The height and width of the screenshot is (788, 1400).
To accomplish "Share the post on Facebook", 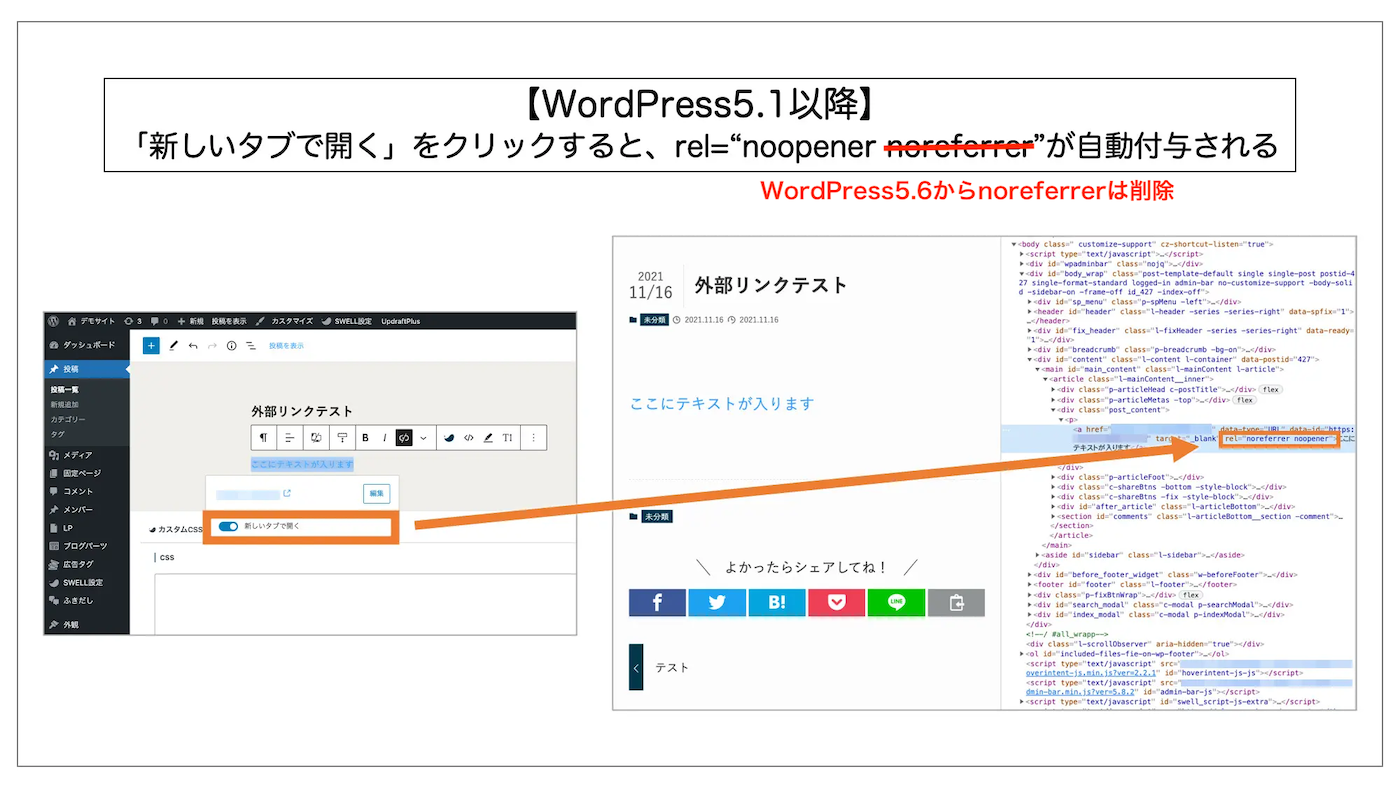I will coord(657,602).
